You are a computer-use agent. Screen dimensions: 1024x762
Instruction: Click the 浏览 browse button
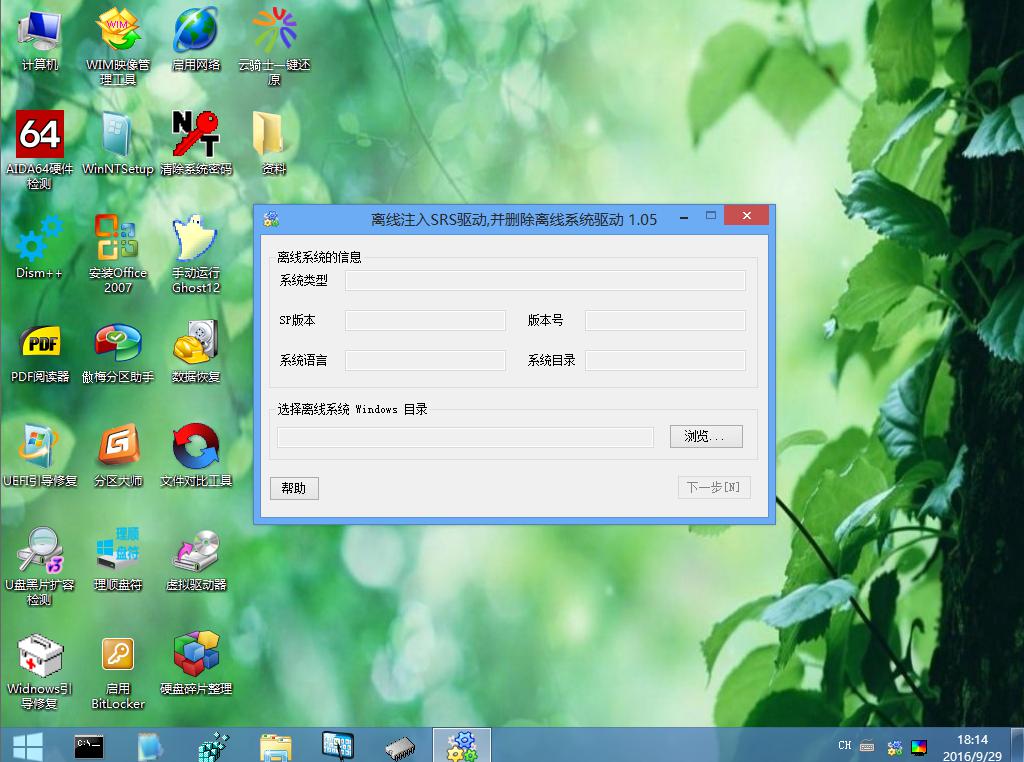coord(705,436)
